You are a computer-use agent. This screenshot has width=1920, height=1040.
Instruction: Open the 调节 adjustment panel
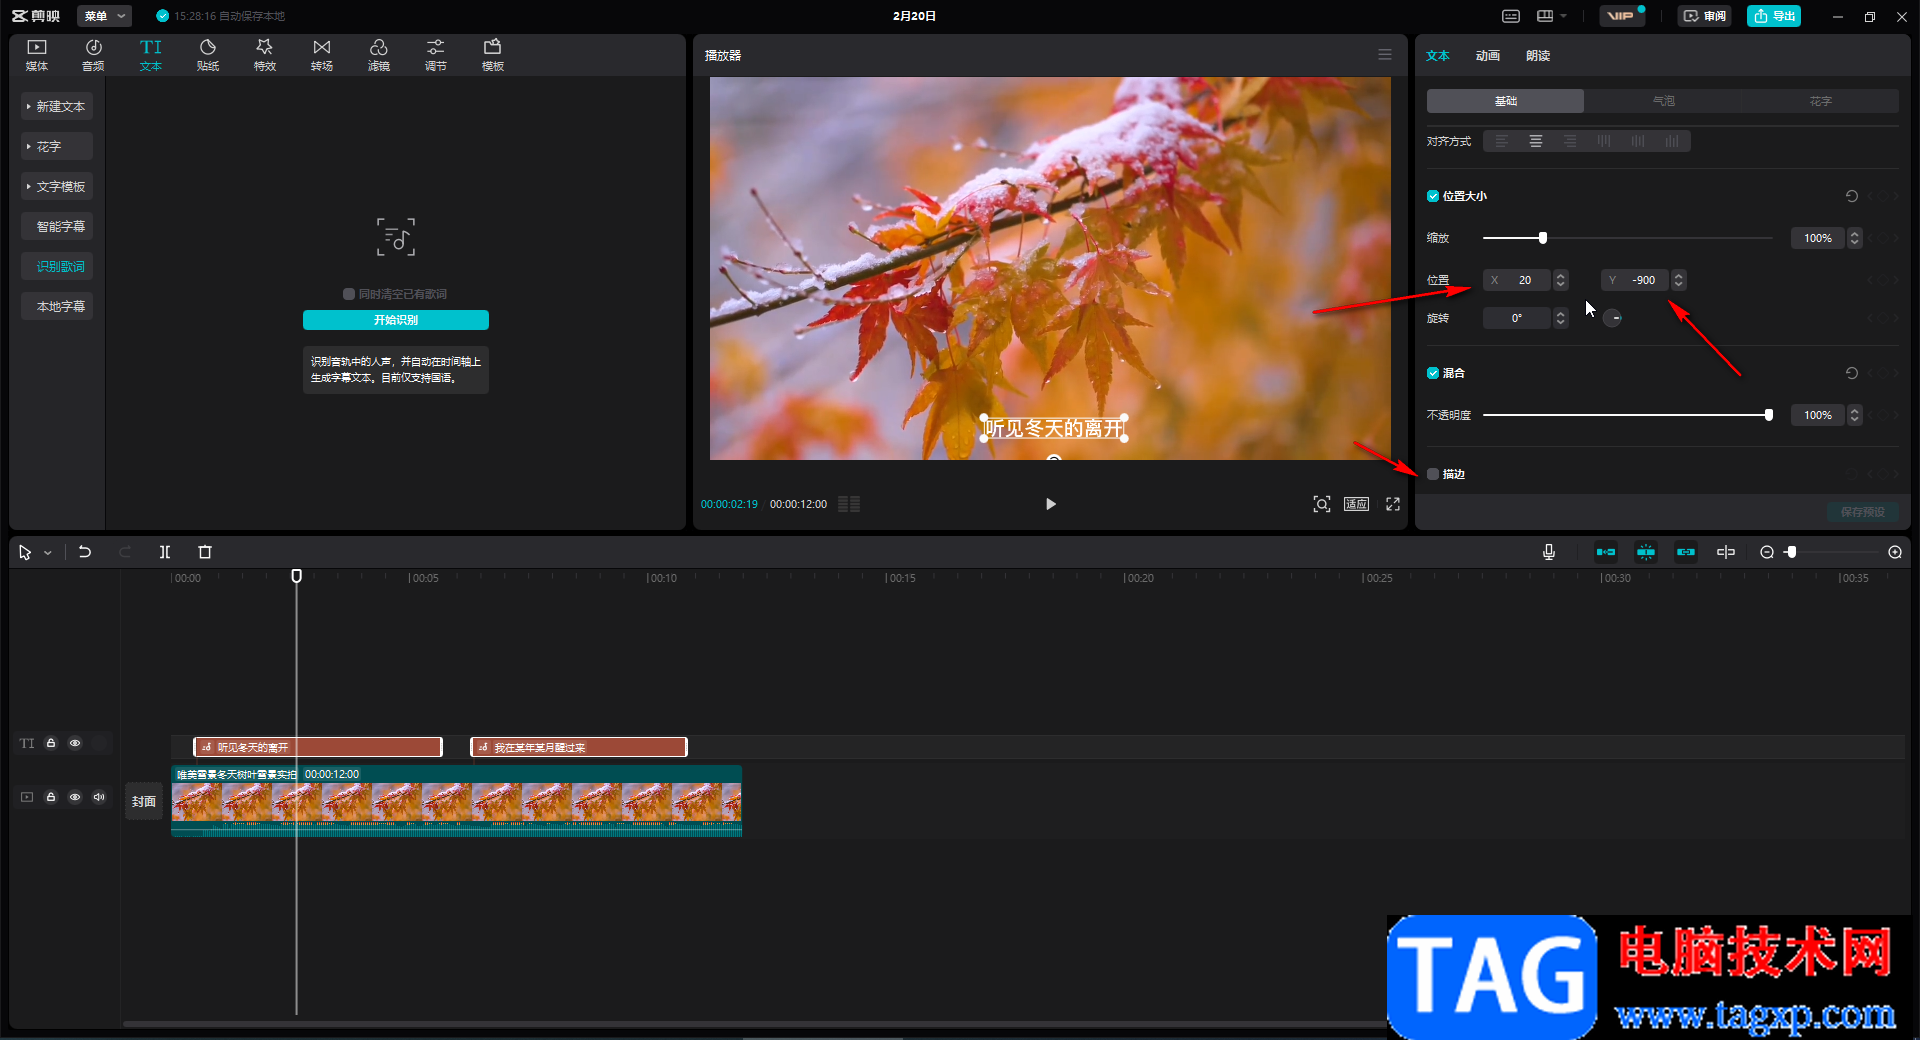pos(436,55)
